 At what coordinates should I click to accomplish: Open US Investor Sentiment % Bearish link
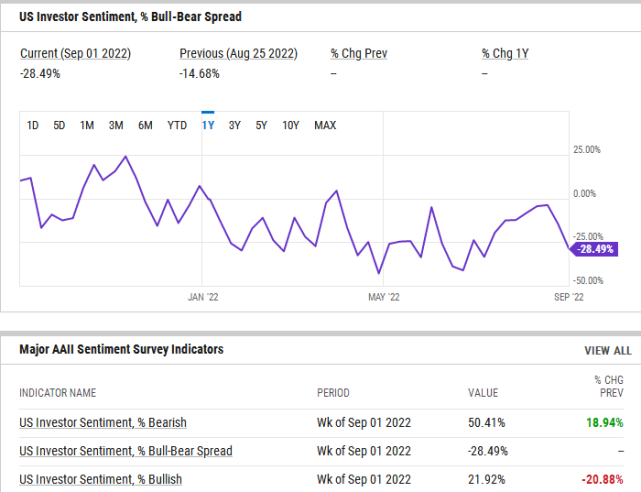pyautogui.click(x=103, y=423)
